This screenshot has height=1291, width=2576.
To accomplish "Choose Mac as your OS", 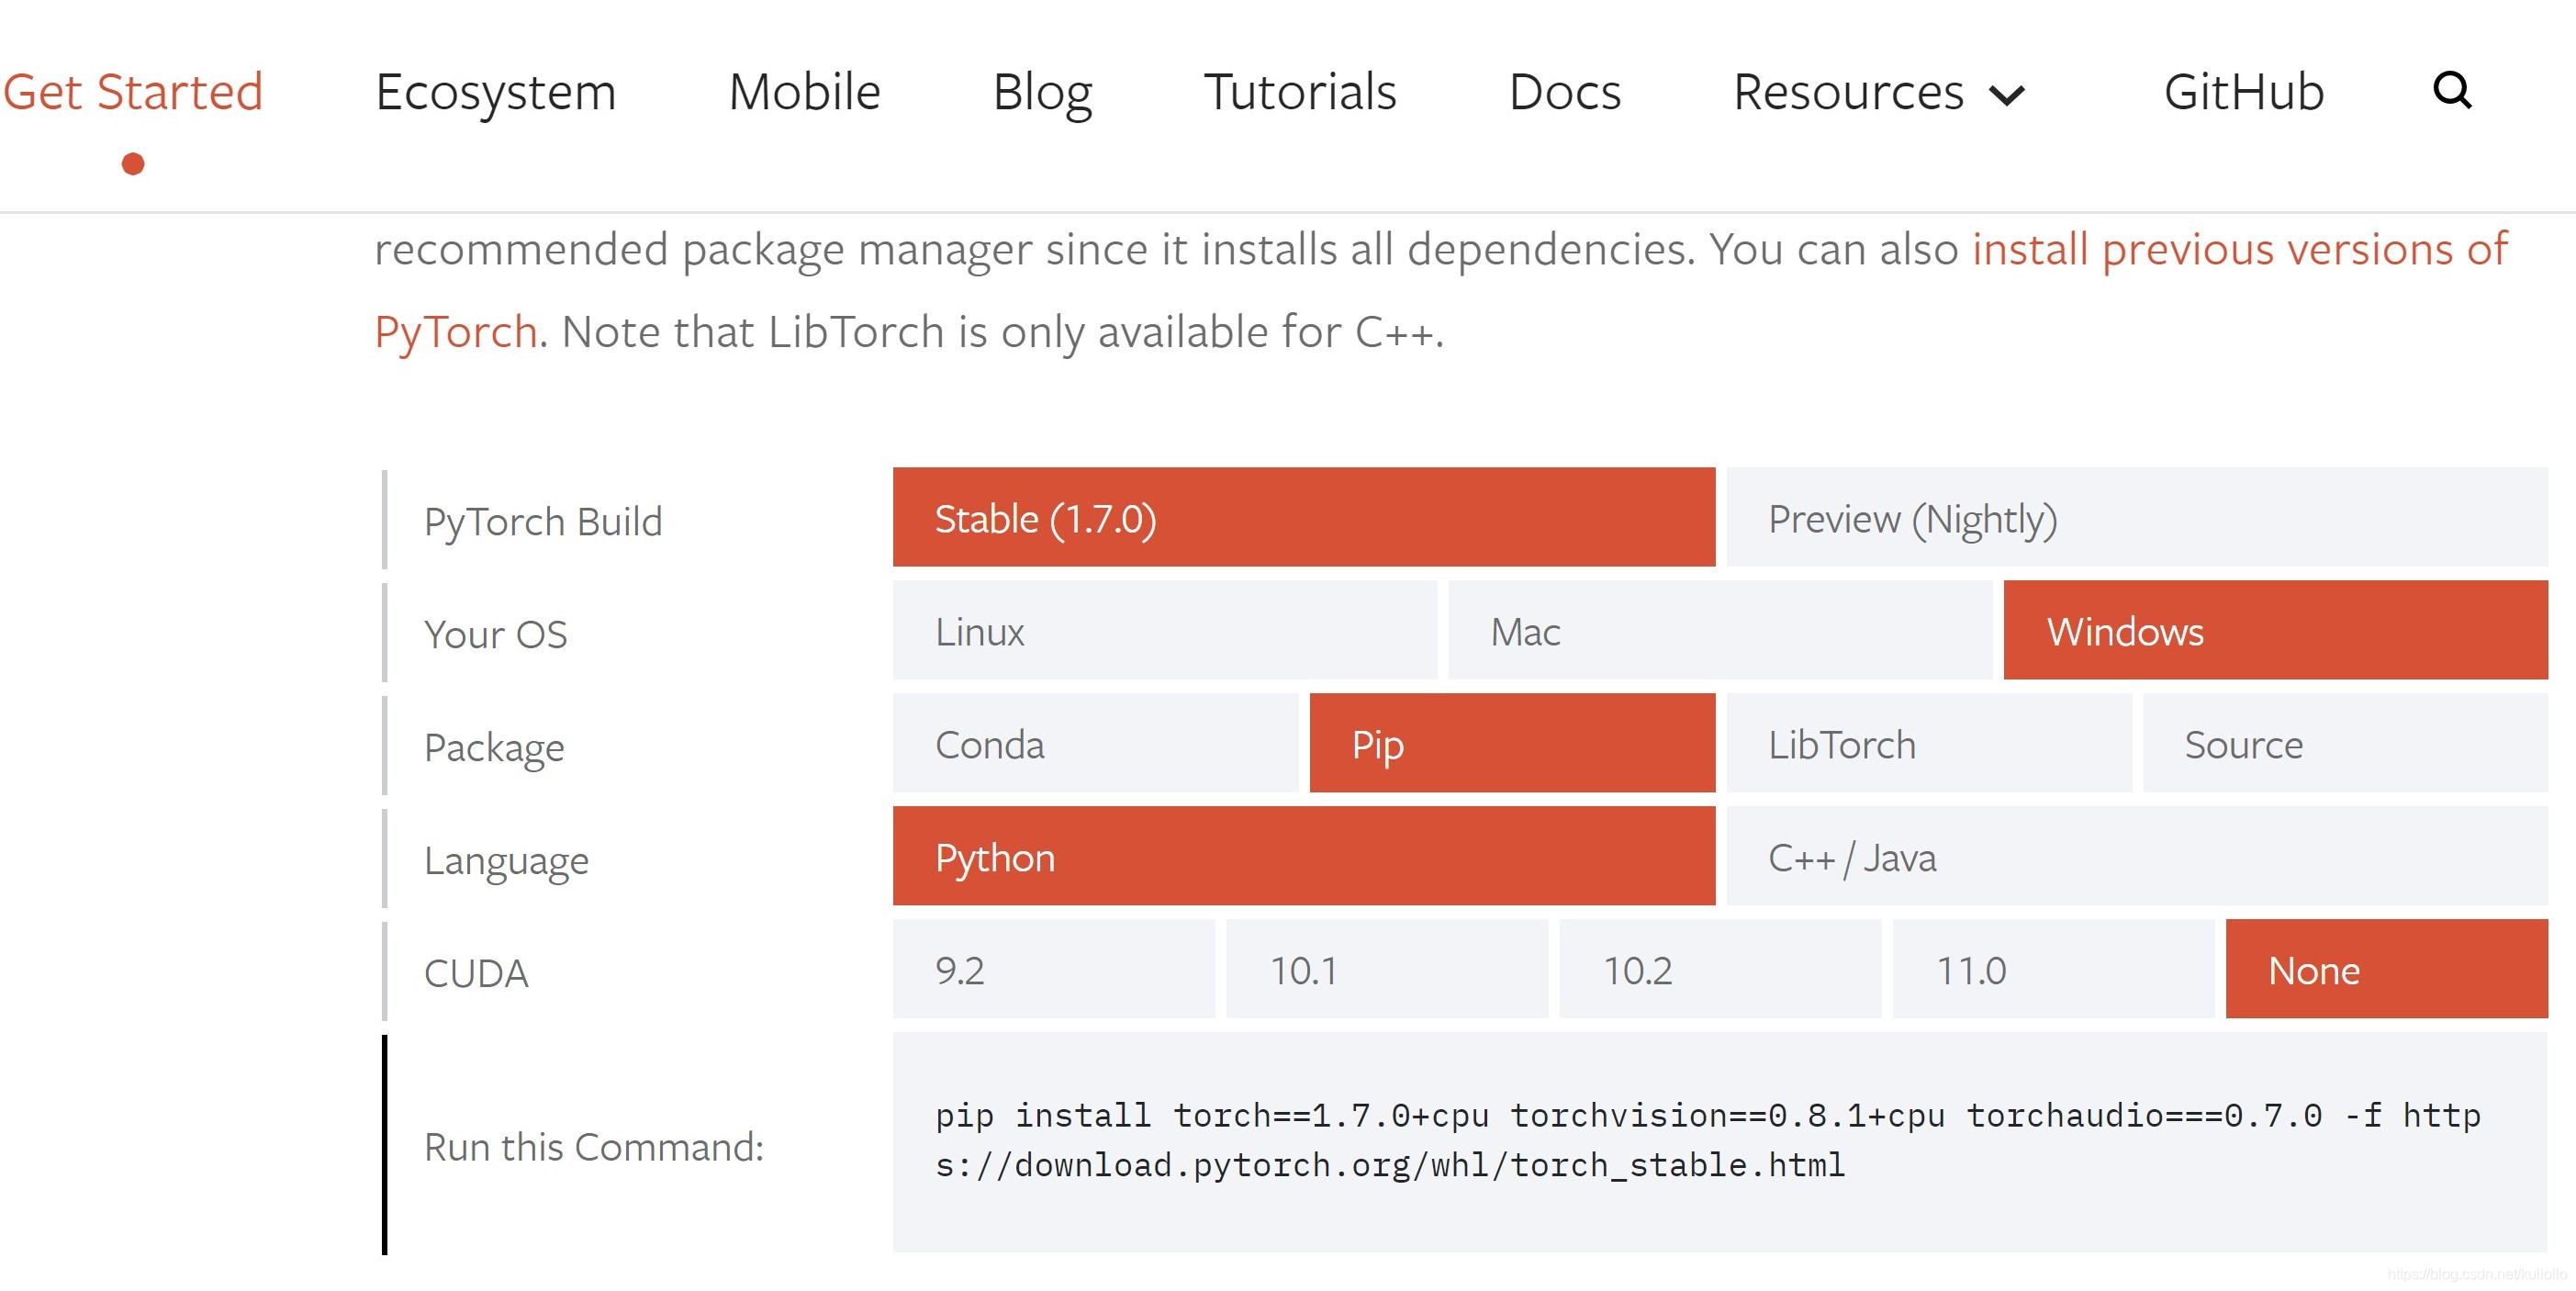I will coord(1719,630).
